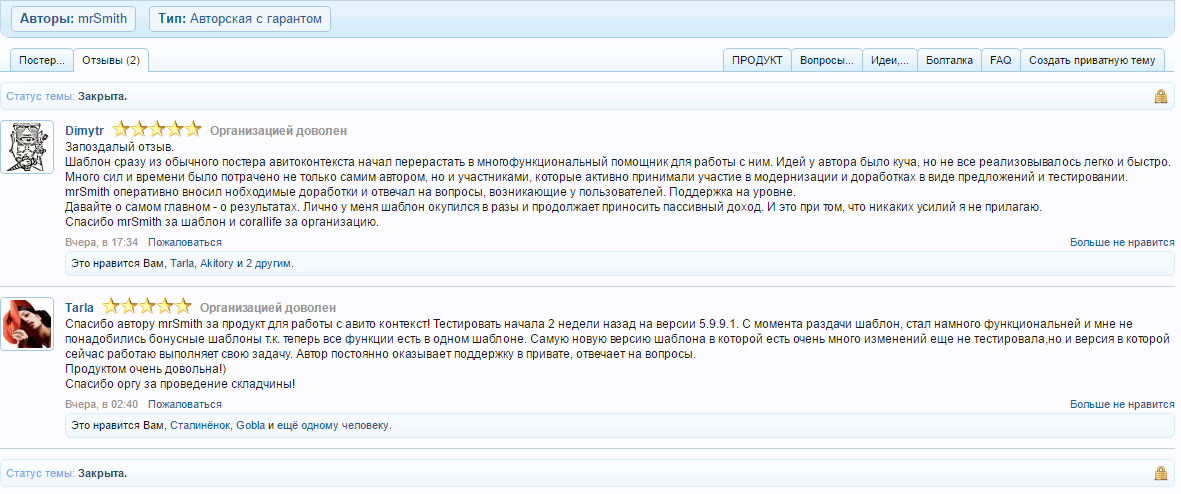The height and width of the screenshot is (494, 1181).
Task: Open the Вопросы... tab
Action: pyautogui.click(x=826, y=60)
